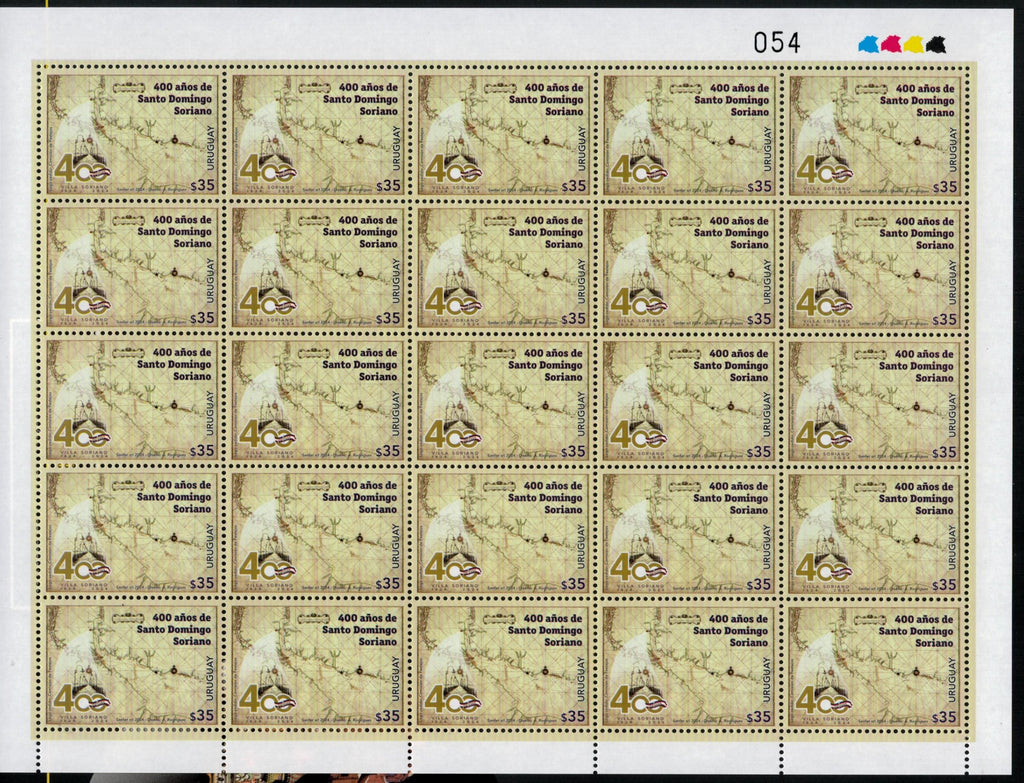Click the sheet number 054
Image resolution: width=1024 pixels, height=783 pixels.
[776, 43]
